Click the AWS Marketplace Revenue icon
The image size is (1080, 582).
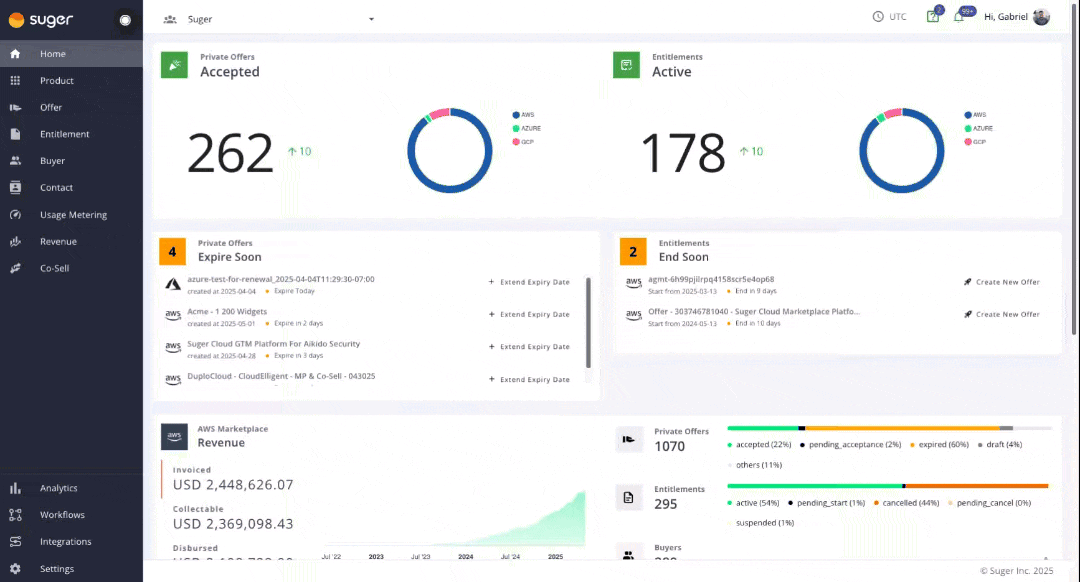point(174,436)
